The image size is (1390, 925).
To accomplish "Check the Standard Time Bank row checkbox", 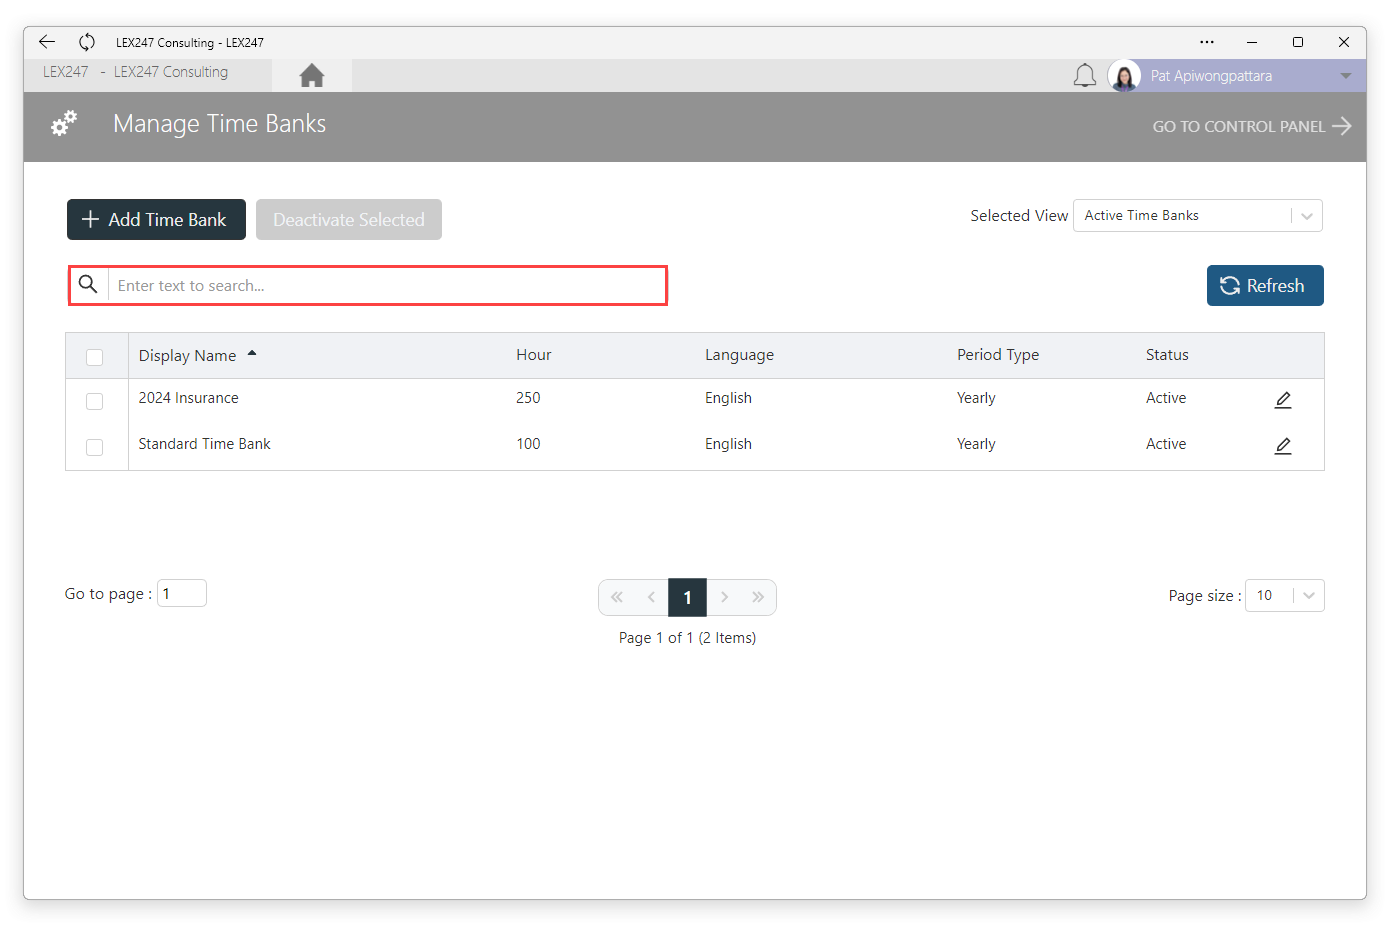I will click(95, 447).
